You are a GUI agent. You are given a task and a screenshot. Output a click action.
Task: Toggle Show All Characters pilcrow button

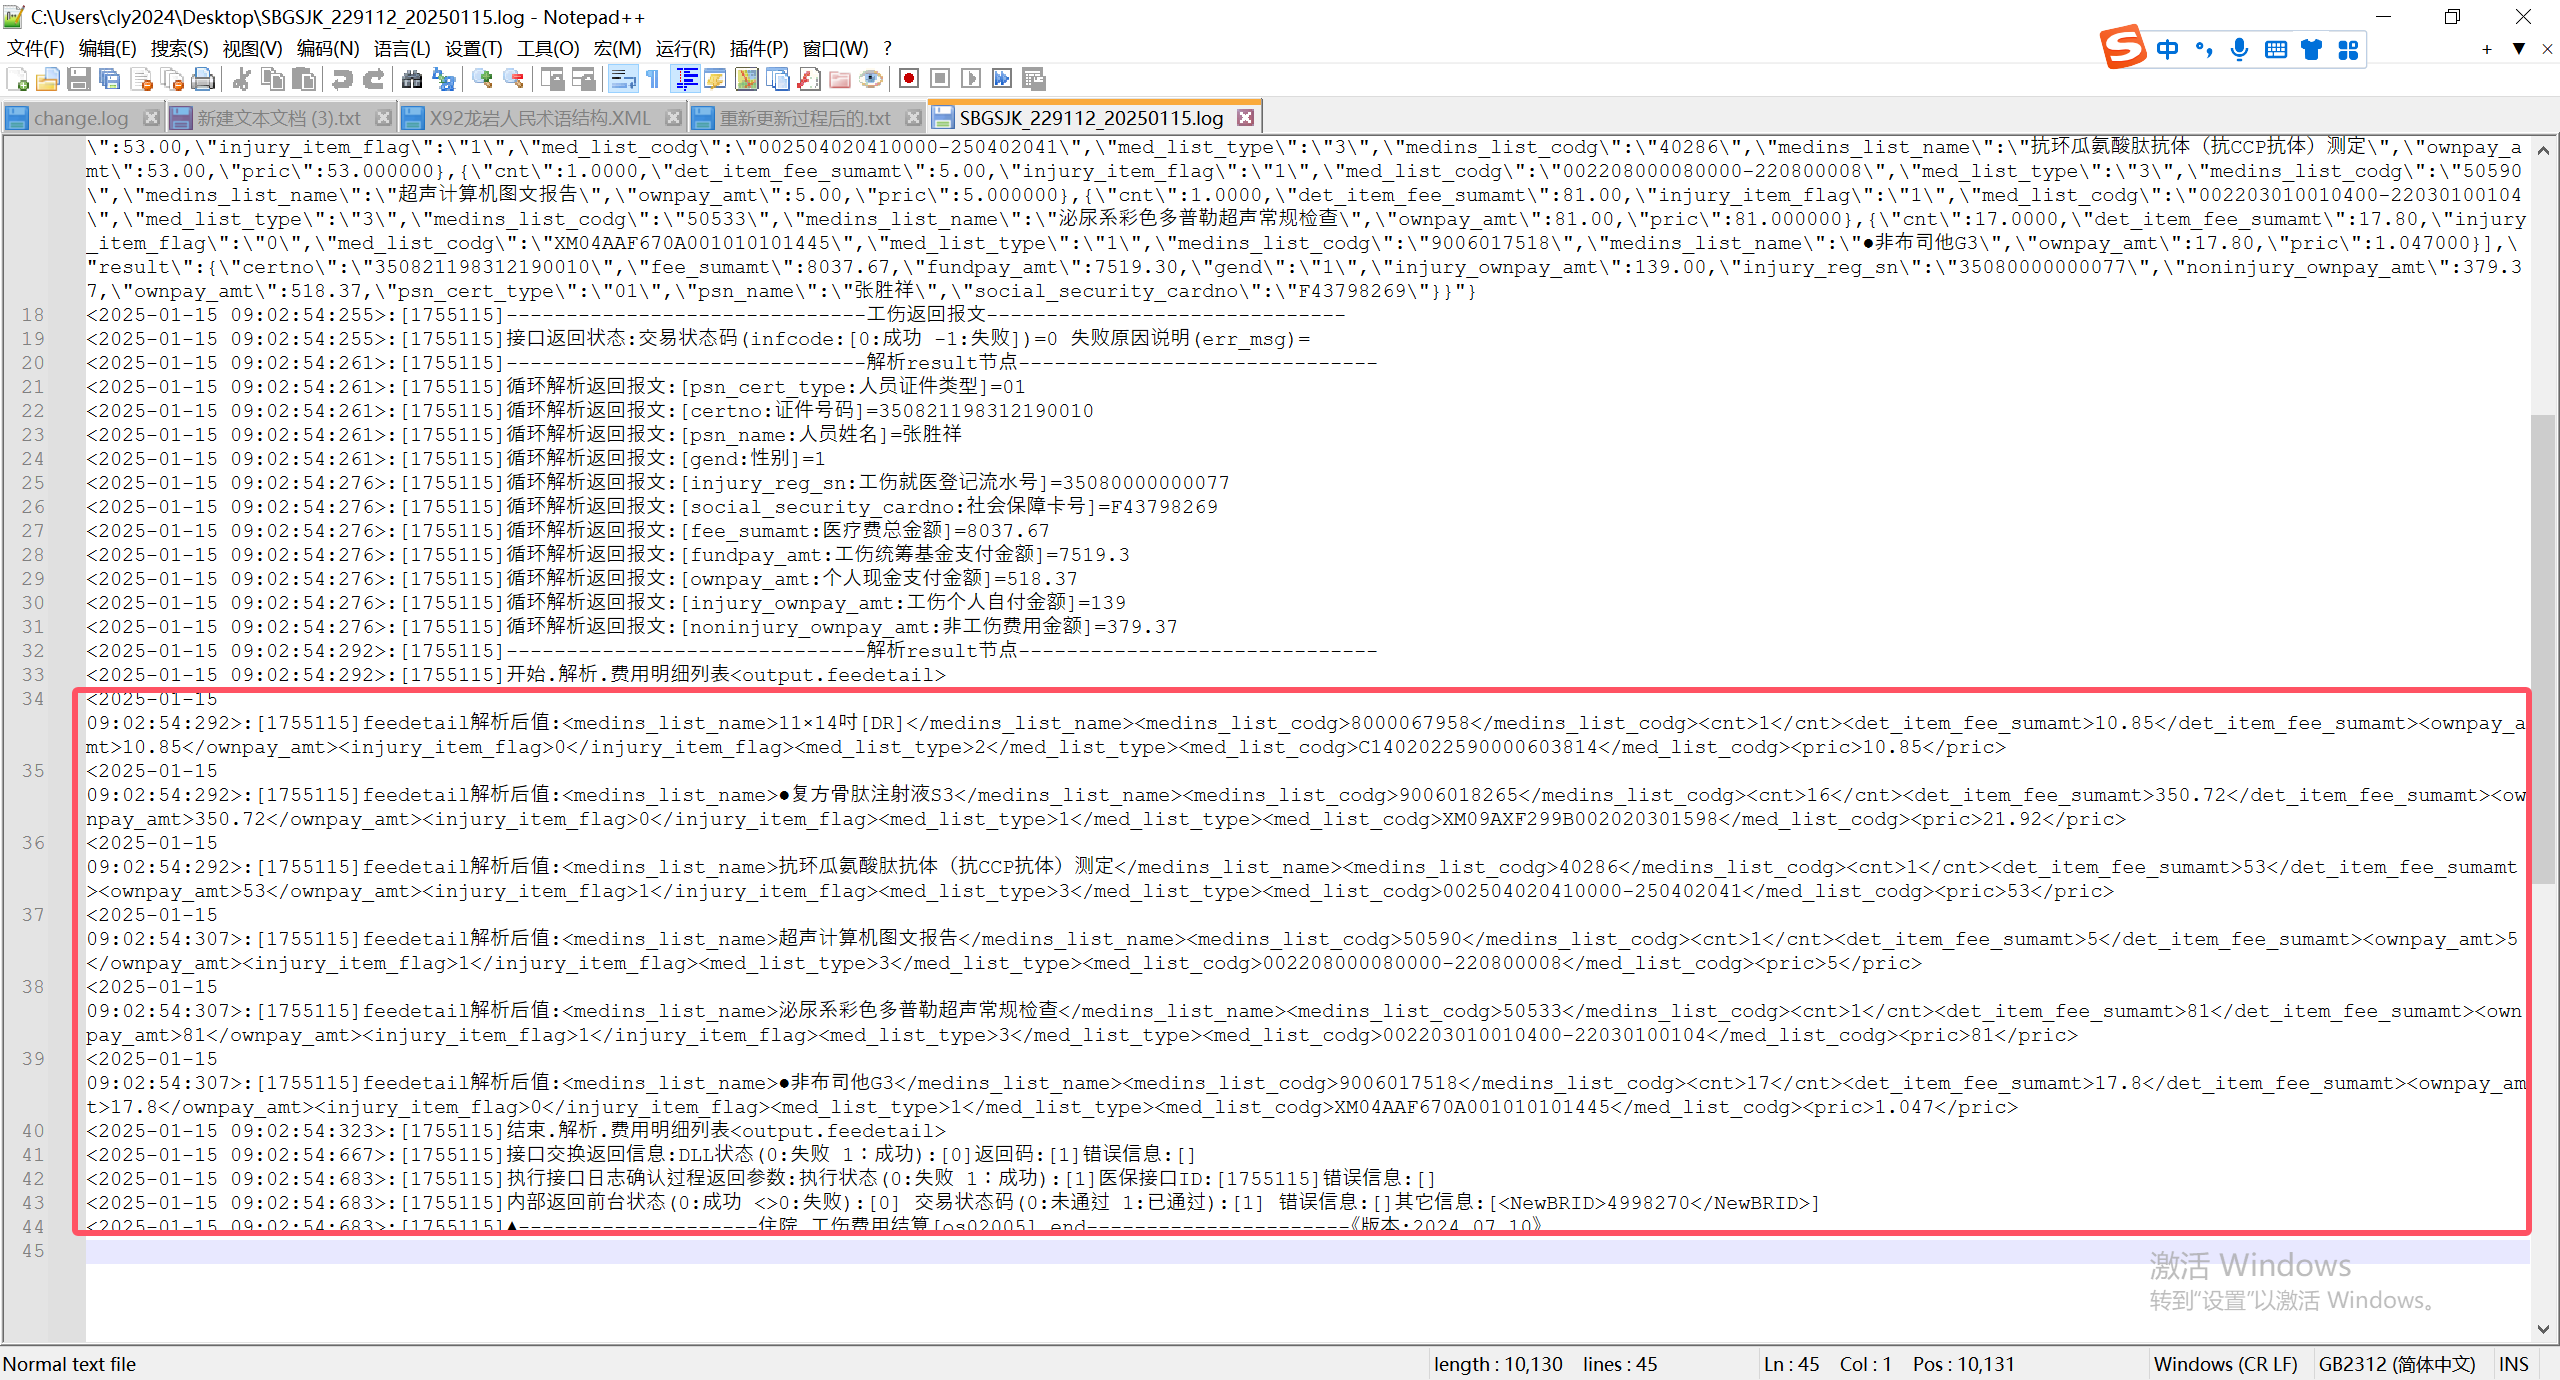pyautogui.click(x=653, y=79)
